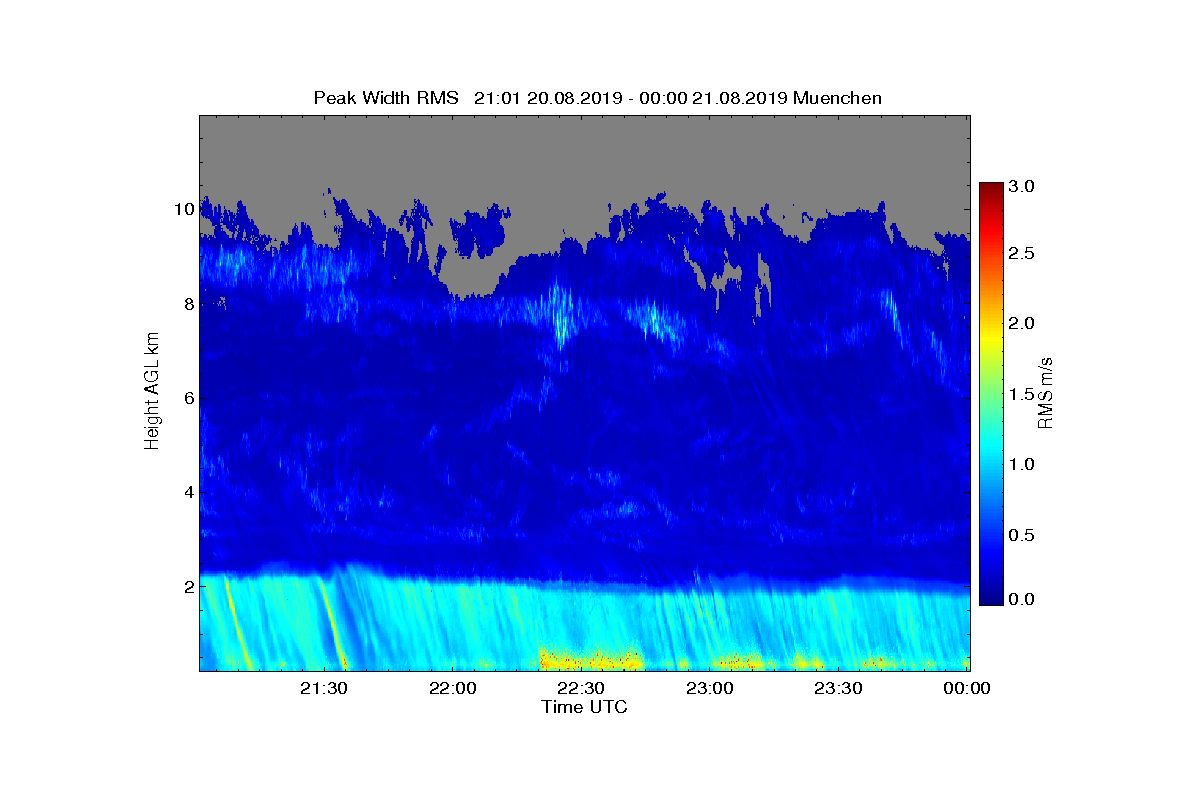The width and height of the screenshot is (1200, 800).
Task: Click the "Height AGL km" axis title
Action: 152,392
